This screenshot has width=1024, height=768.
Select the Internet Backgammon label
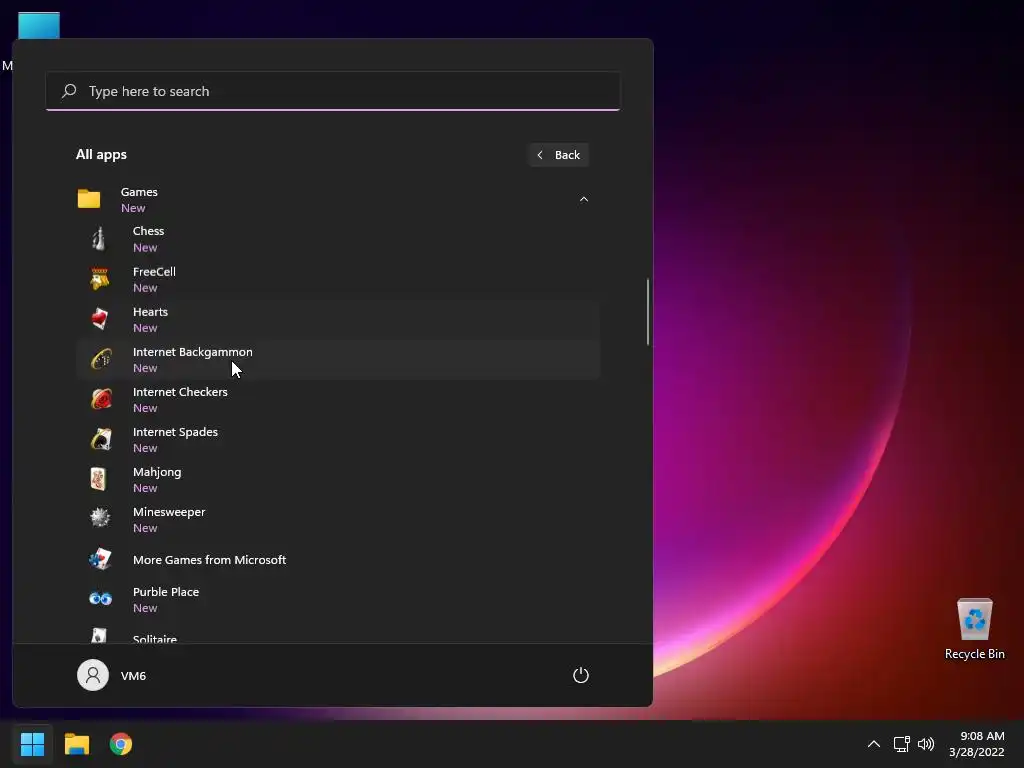click(x=193, y=352)
